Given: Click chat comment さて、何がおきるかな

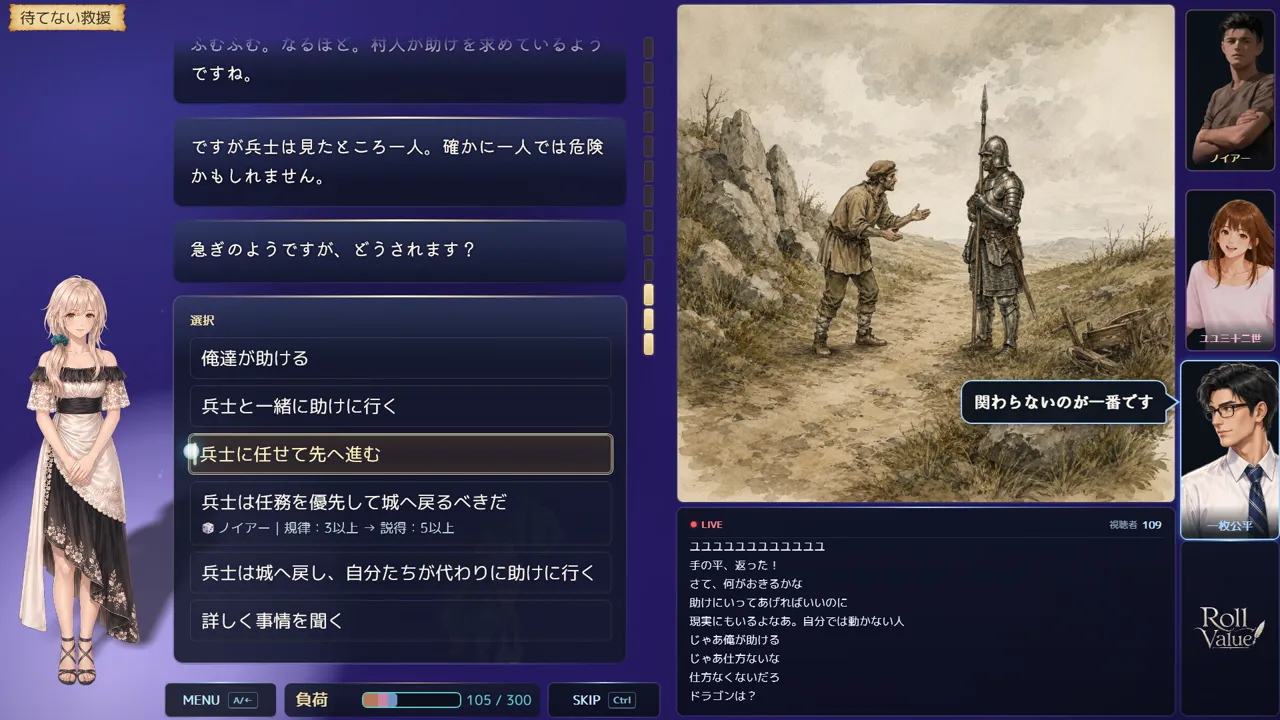Looking at the screenshot, I should pos(746,583).
